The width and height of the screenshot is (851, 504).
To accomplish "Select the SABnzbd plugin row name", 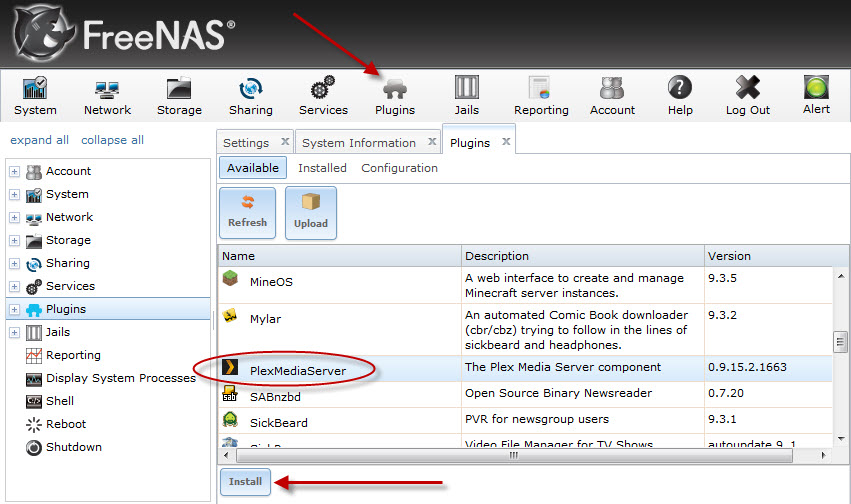I will click(275, 397).
